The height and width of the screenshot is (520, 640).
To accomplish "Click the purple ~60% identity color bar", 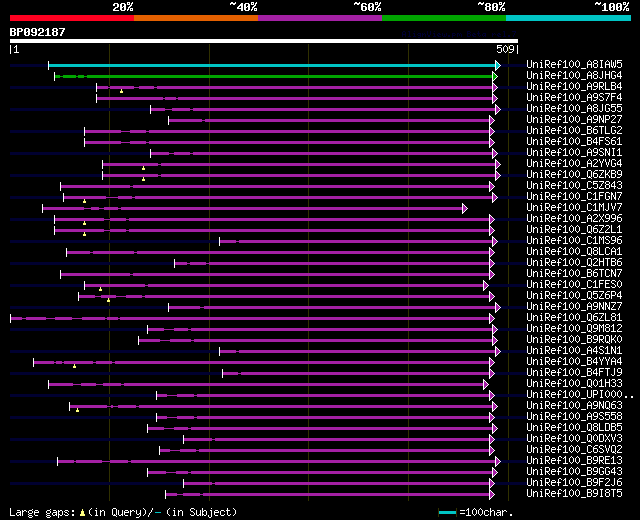I will coord(320,18).
